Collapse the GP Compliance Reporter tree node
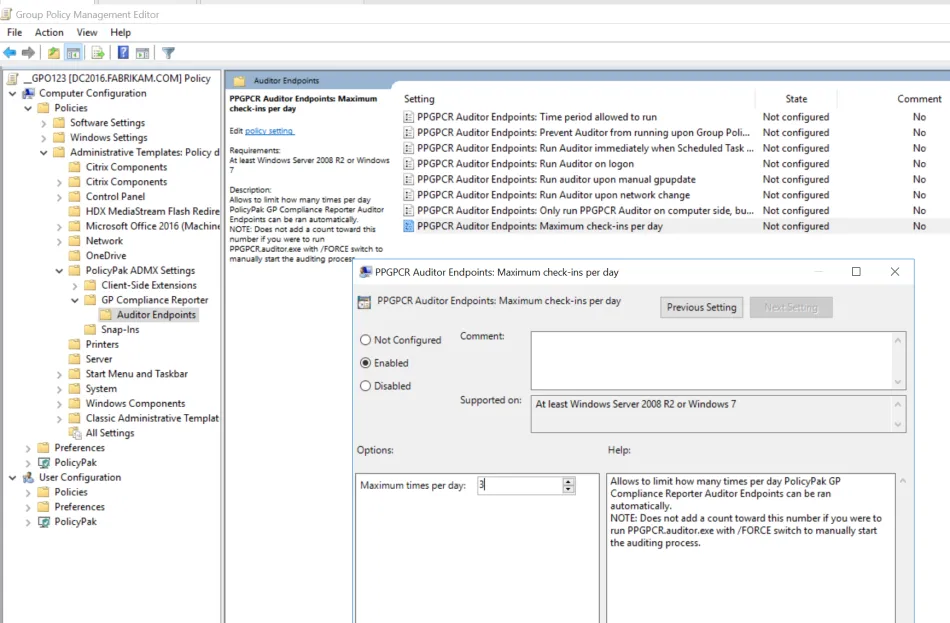This screenshot has height=623, width=950. pos(75,300)
